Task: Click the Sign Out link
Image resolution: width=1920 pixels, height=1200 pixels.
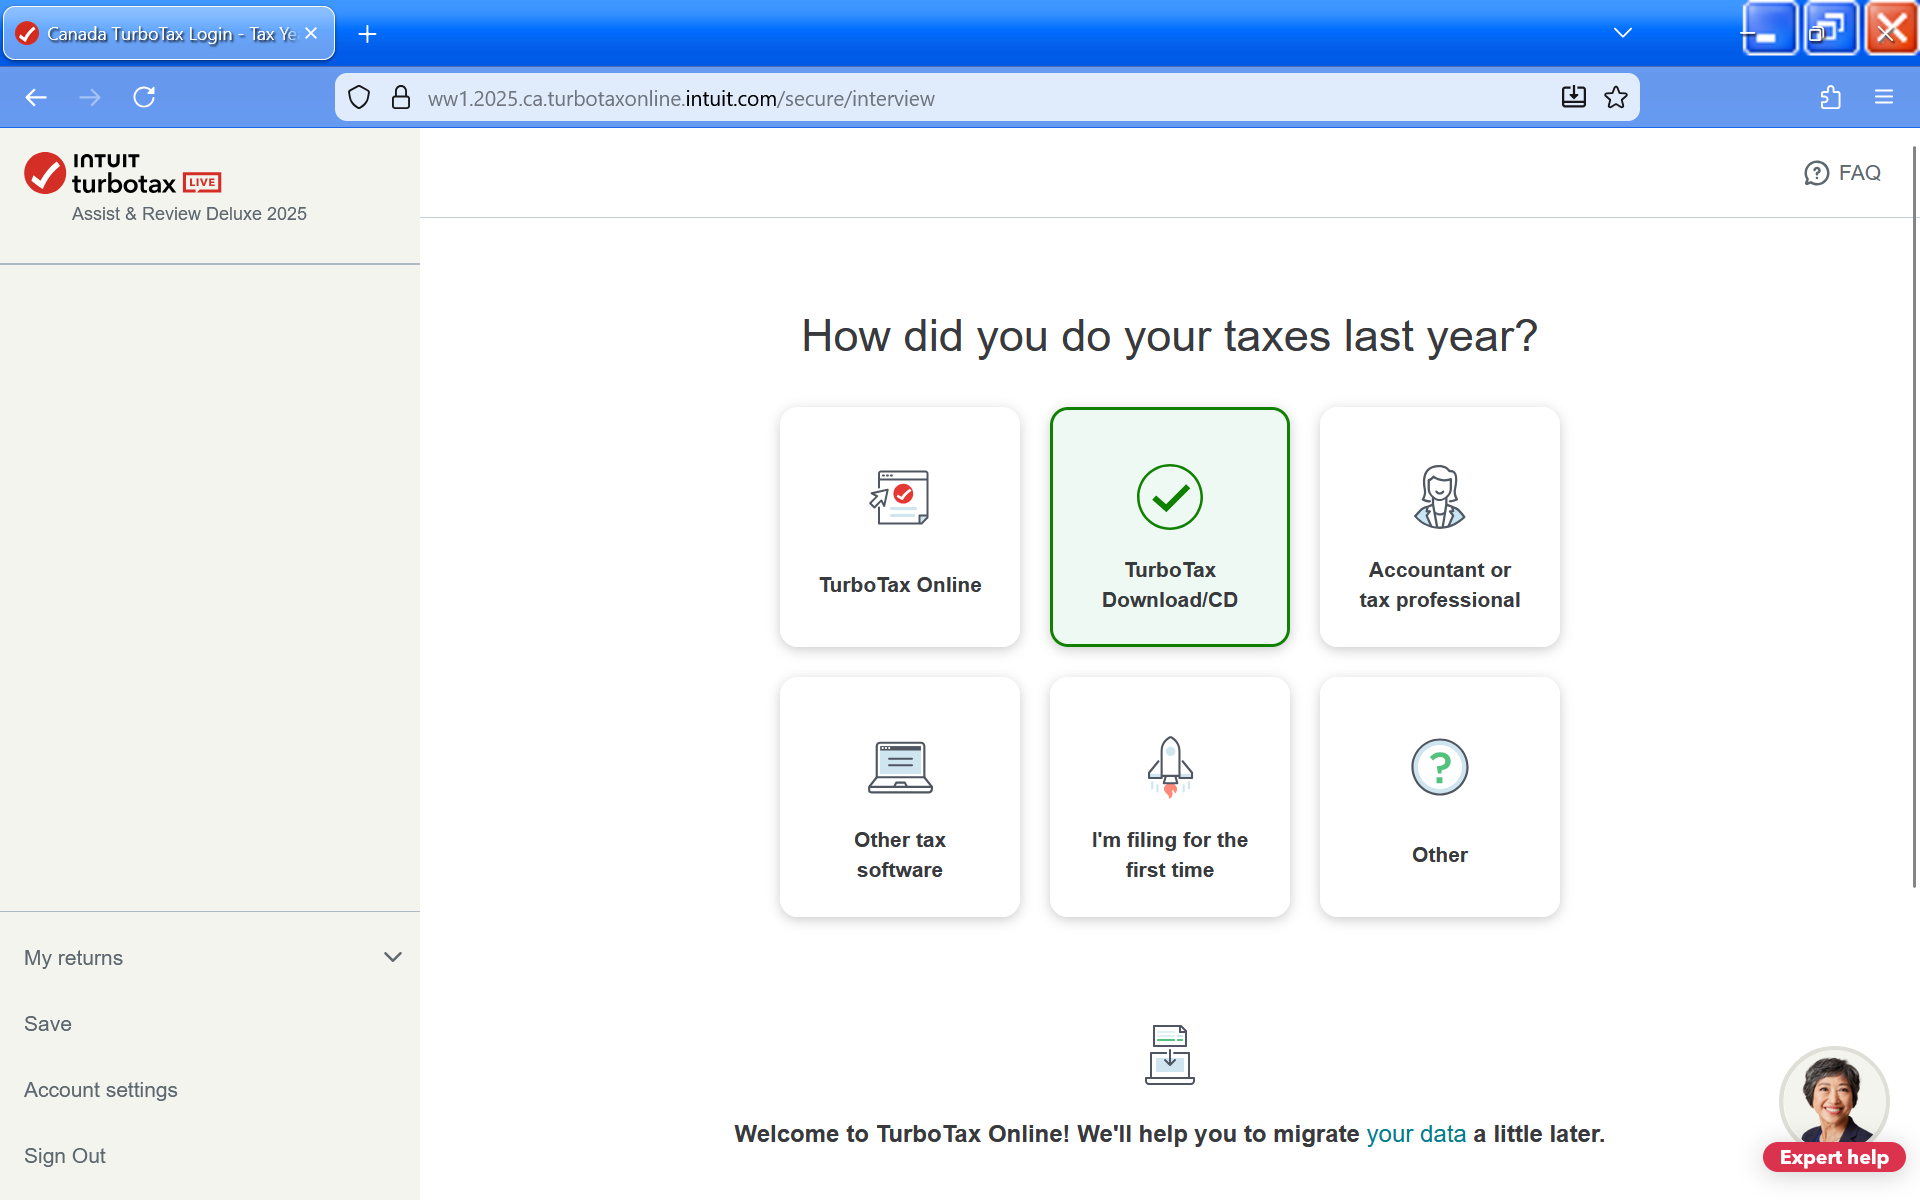Action: click(65, 1155)
